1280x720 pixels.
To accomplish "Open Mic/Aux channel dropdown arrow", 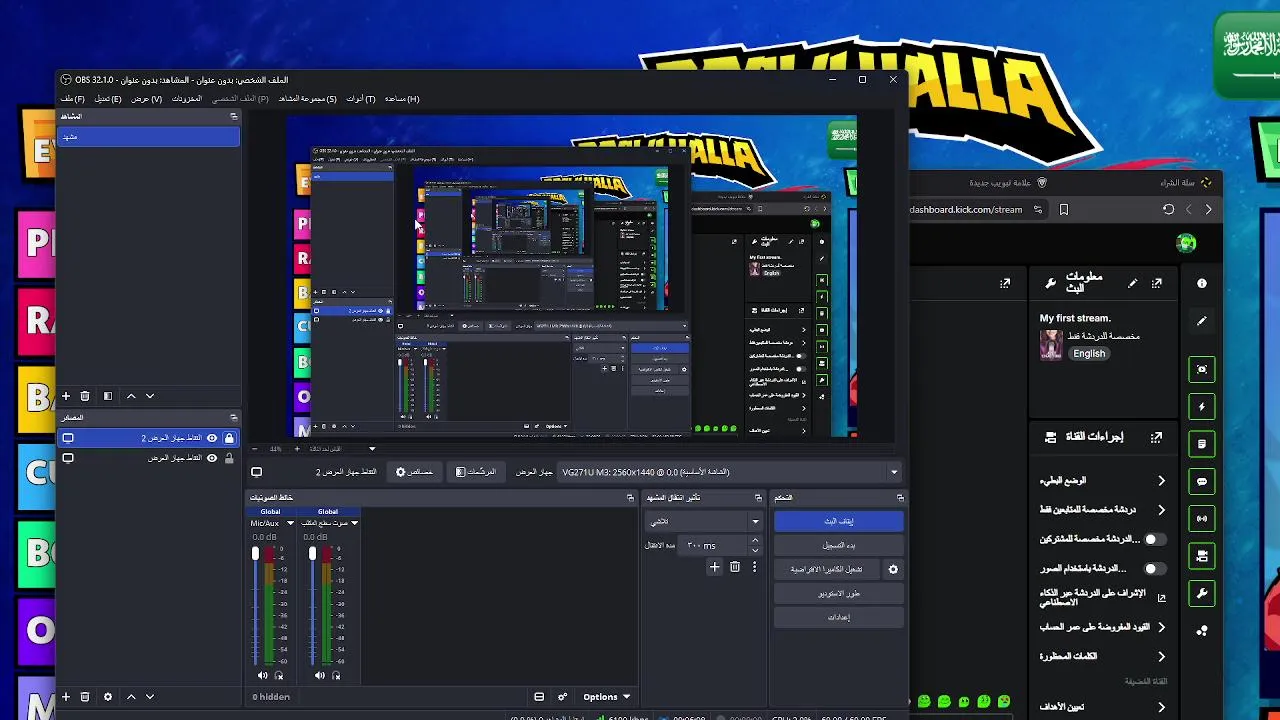I will [290, 523].
